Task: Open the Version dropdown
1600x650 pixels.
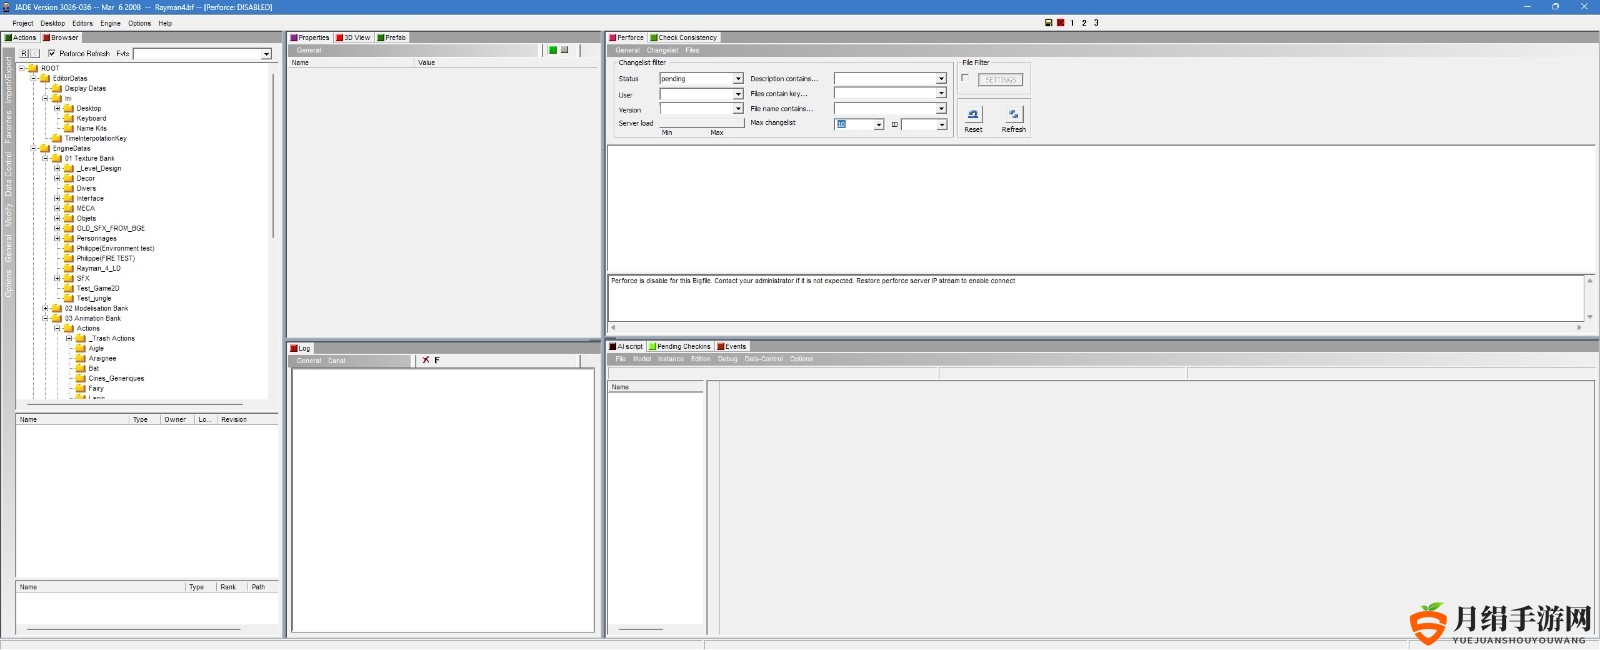Action: point(738,109)
